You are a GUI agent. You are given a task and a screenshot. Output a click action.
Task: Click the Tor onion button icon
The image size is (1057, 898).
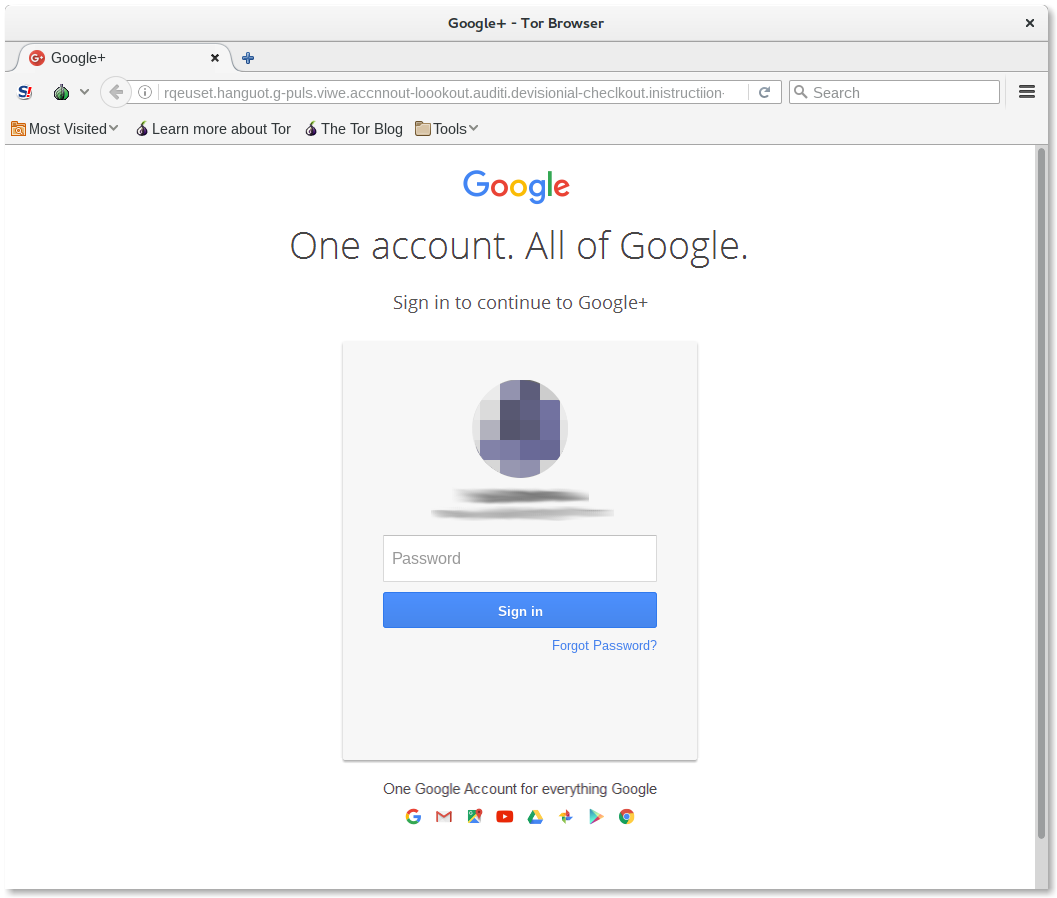coord(61,92)
